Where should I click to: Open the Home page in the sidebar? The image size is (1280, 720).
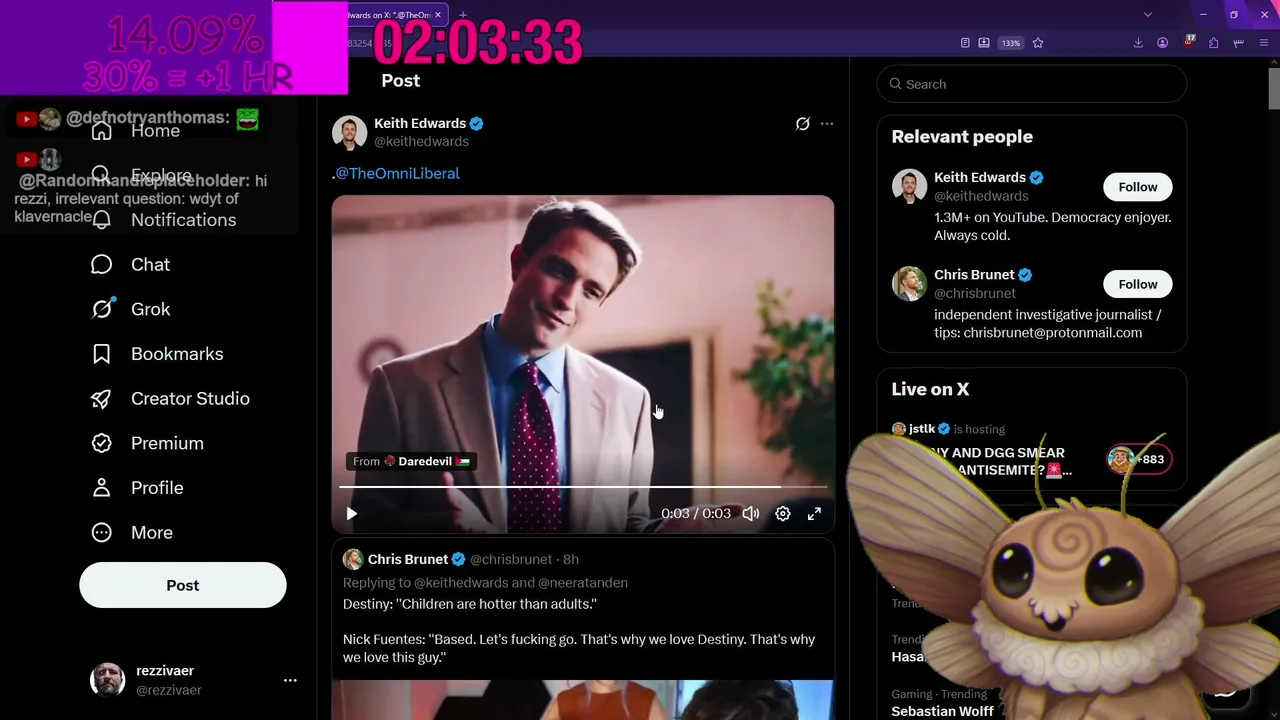coord(136,131)
